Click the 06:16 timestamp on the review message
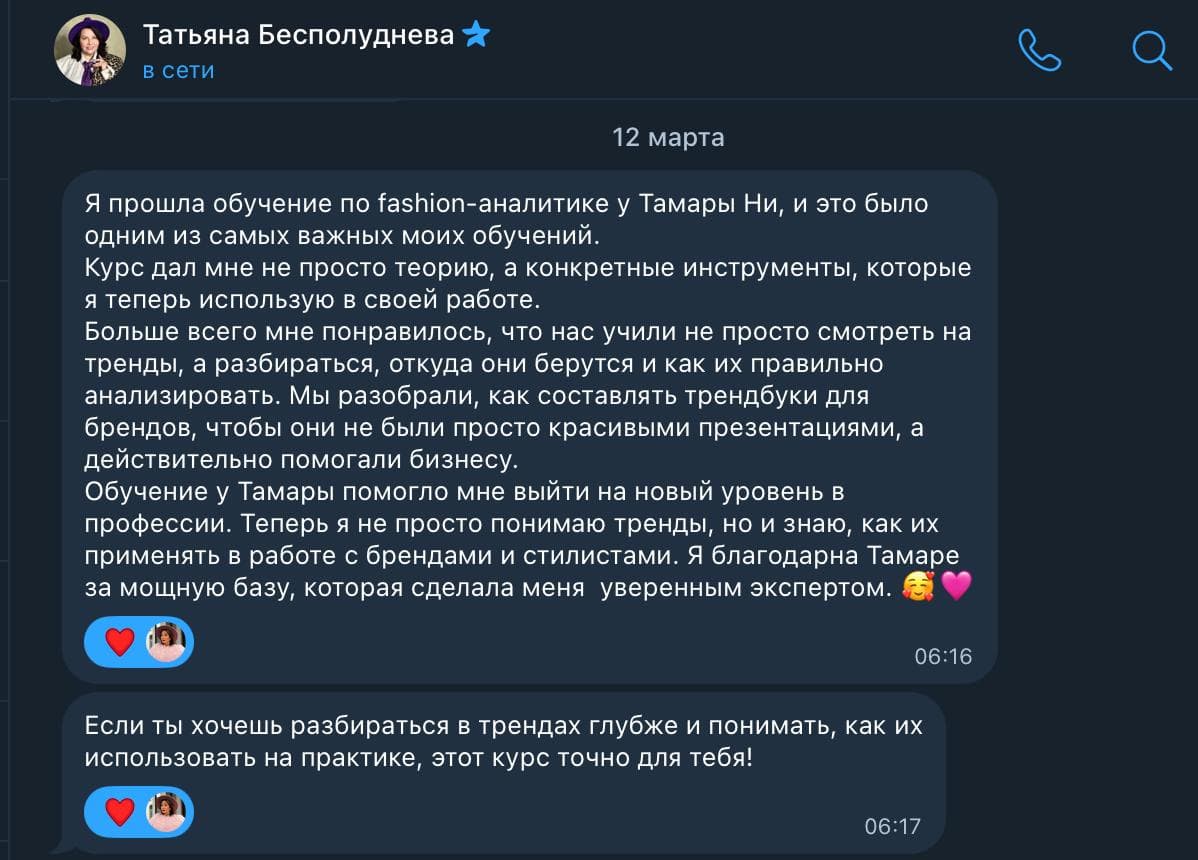The width and height of the screenshot is (1198, 860). tap(946, 657)
